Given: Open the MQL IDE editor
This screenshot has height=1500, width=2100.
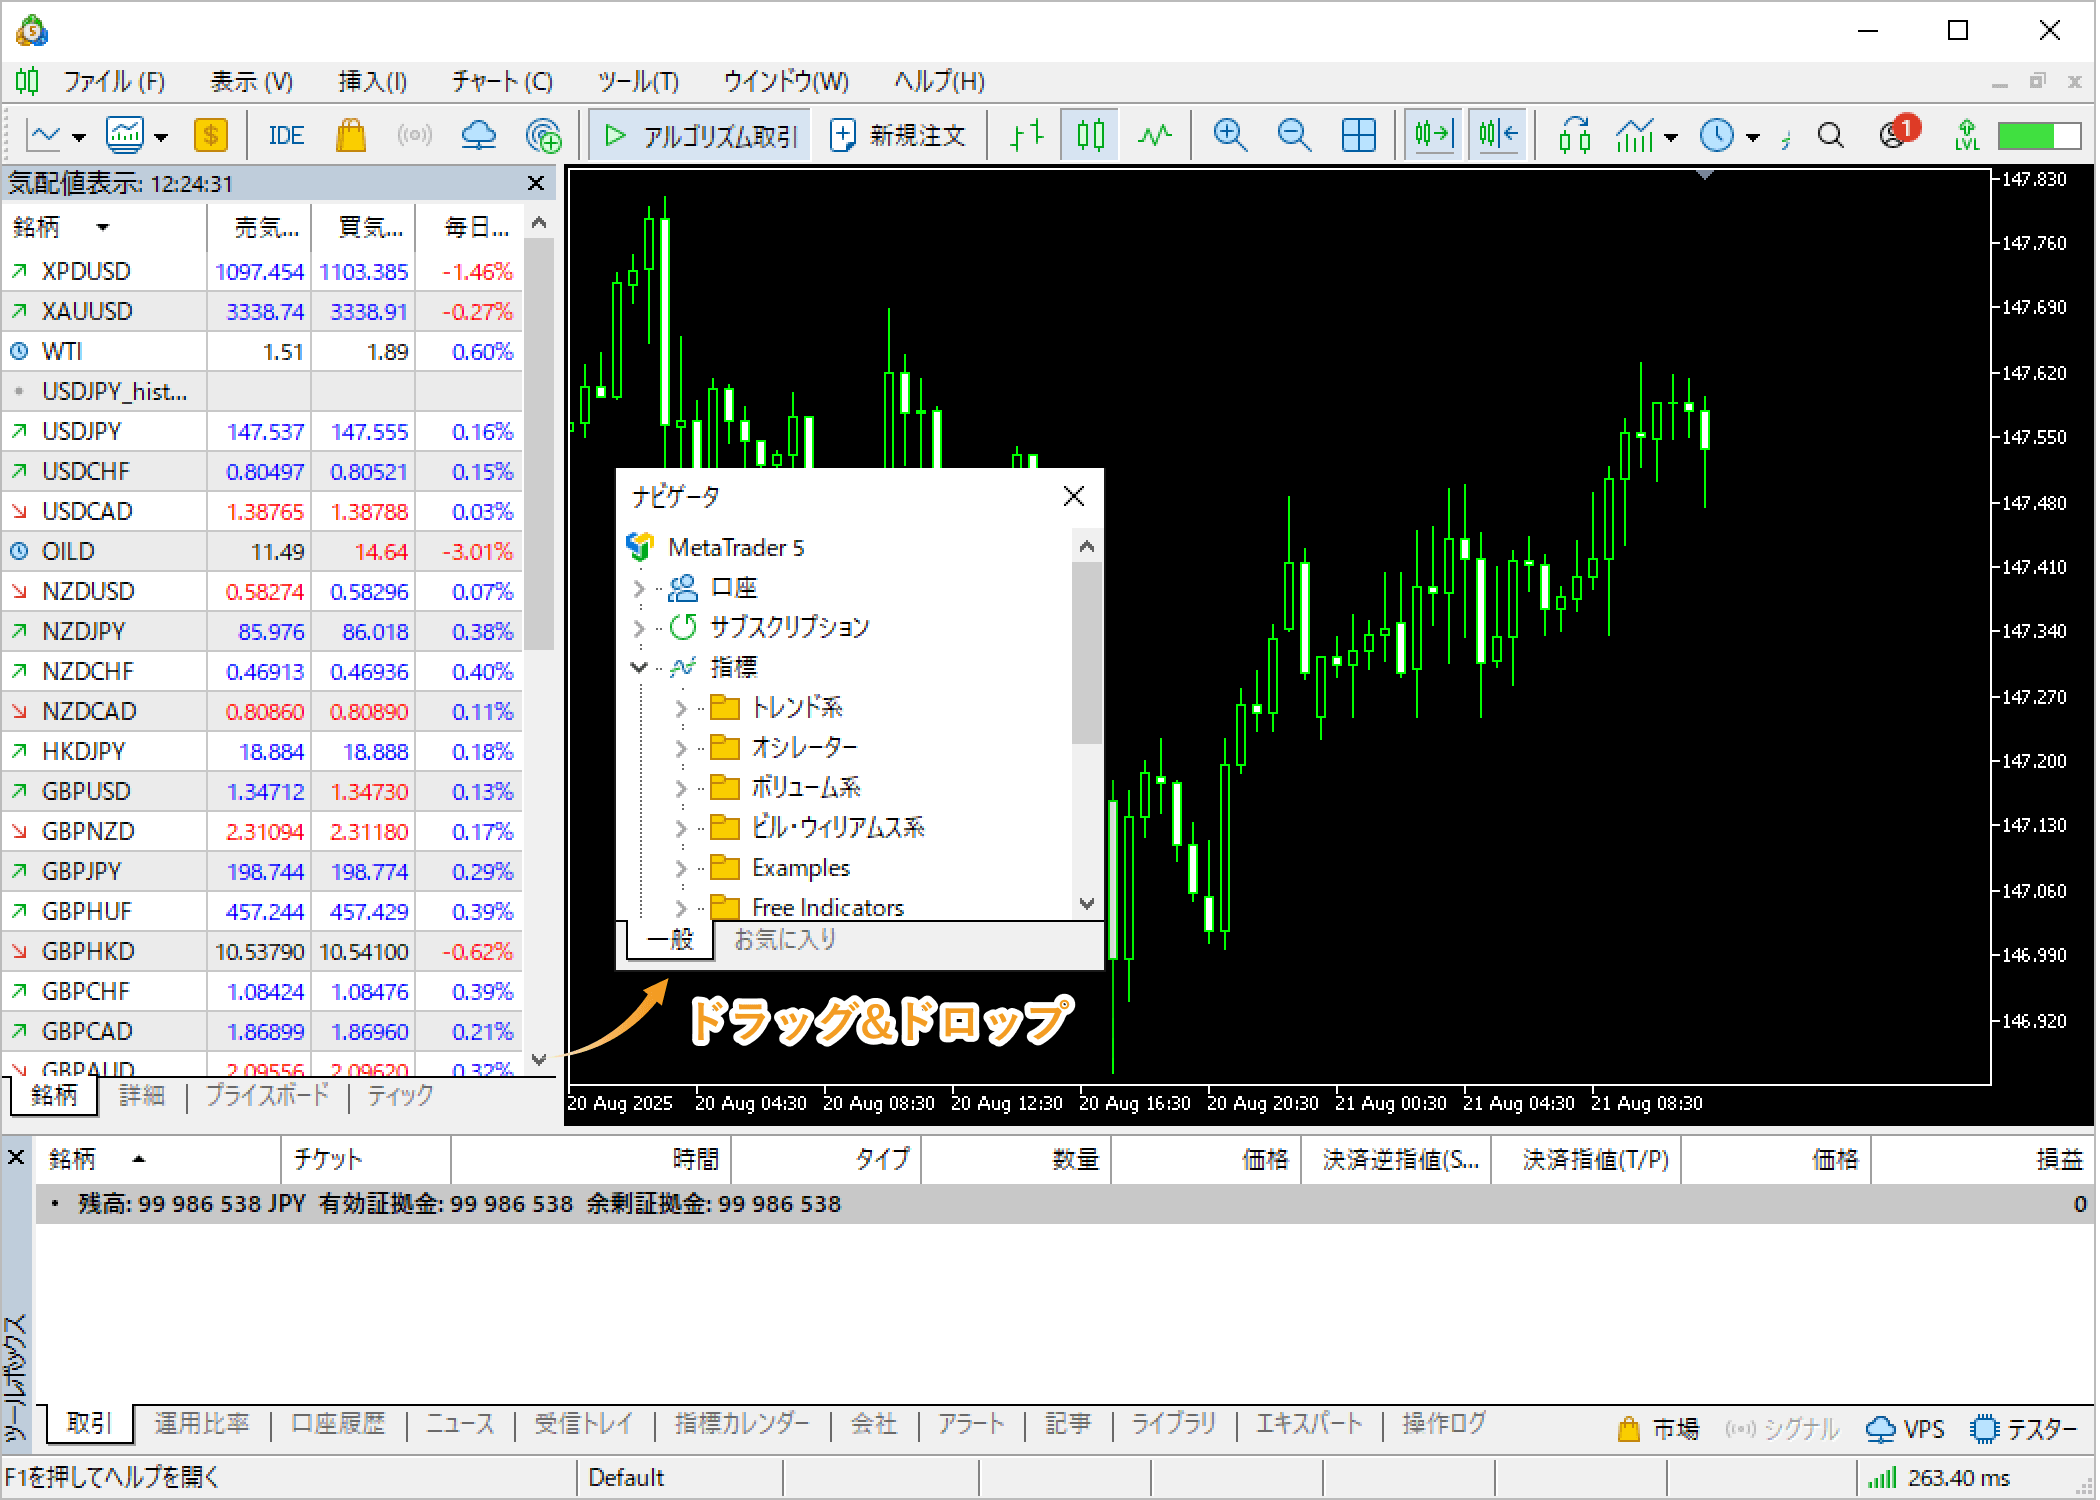Looking at the screenshot, I should (x=286, y=135).
